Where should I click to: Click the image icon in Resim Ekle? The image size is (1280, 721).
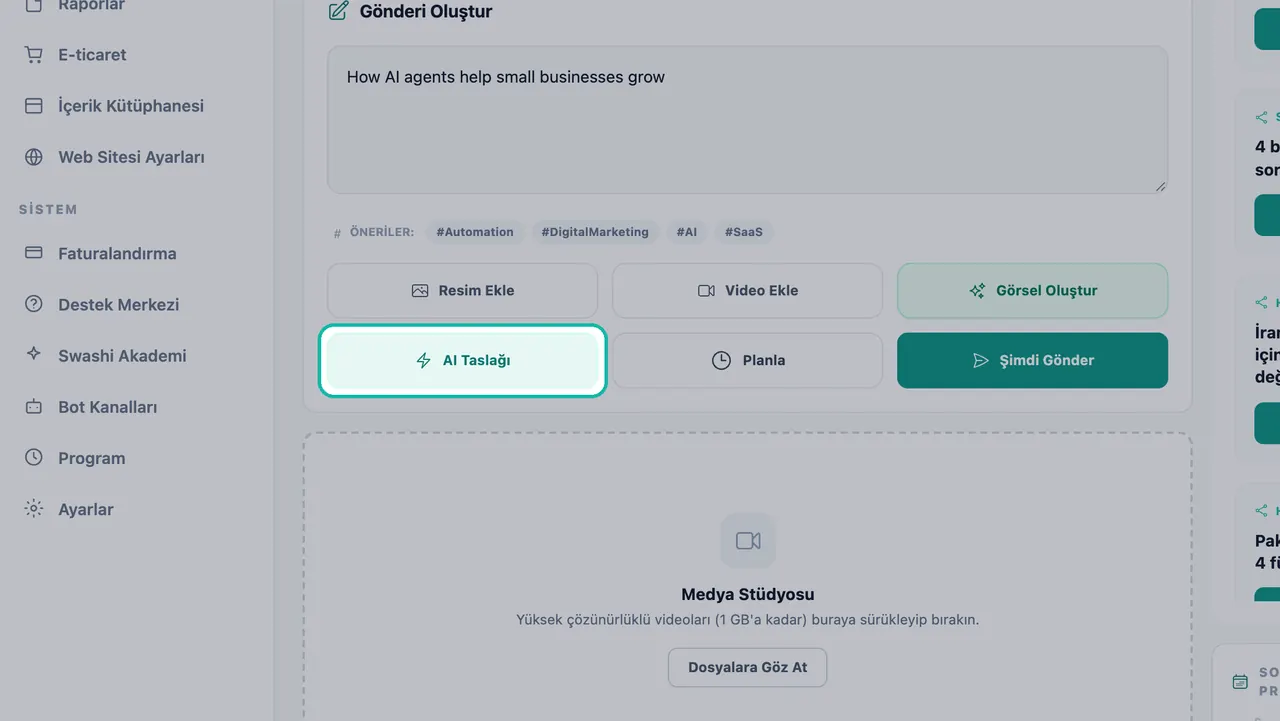(420, 291)
